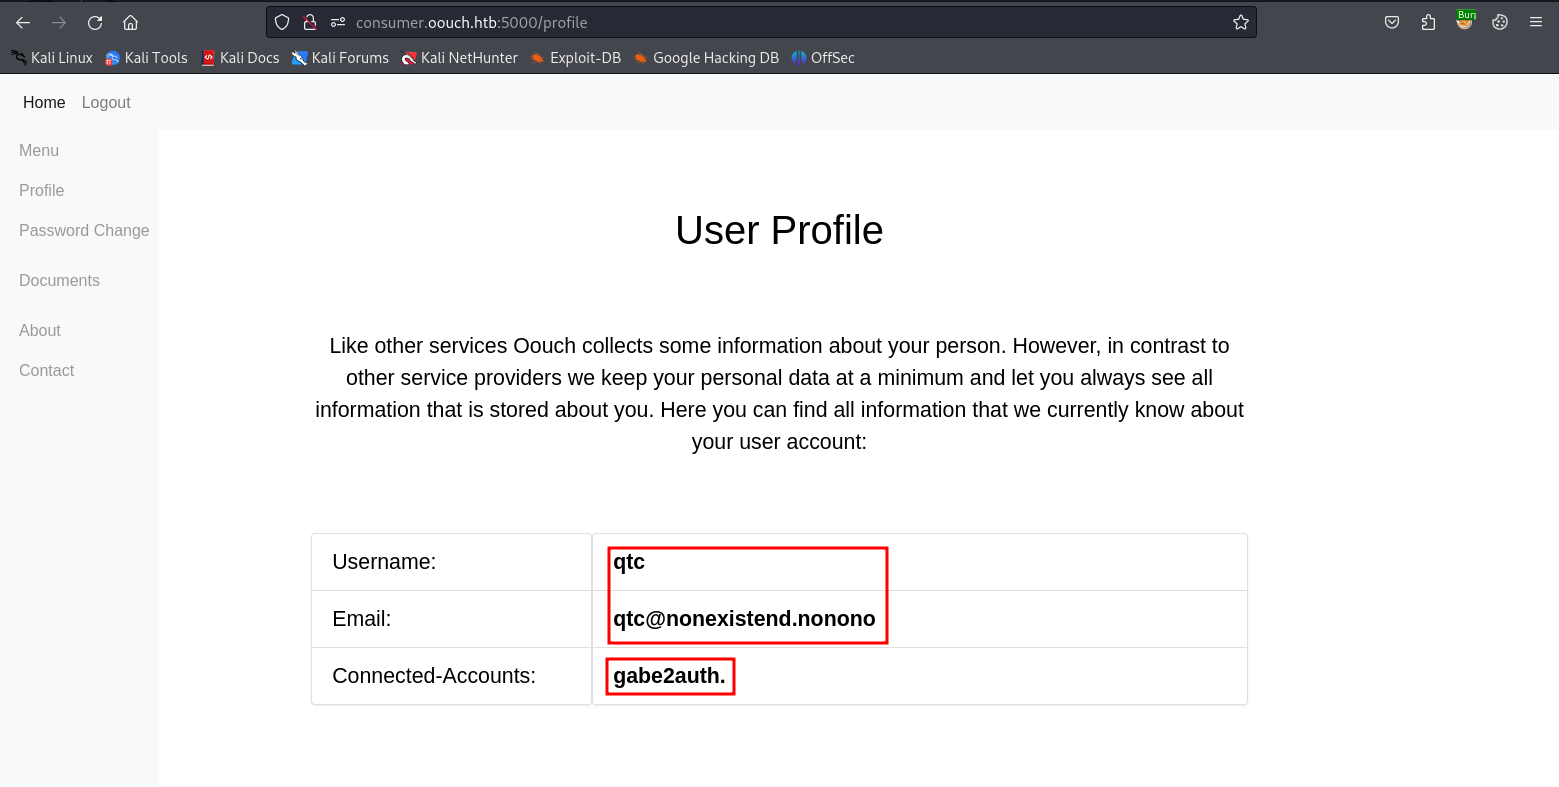Viewport: 1559px width, 787px height.
Task: Click the Logout link
Action: [105, 102]
